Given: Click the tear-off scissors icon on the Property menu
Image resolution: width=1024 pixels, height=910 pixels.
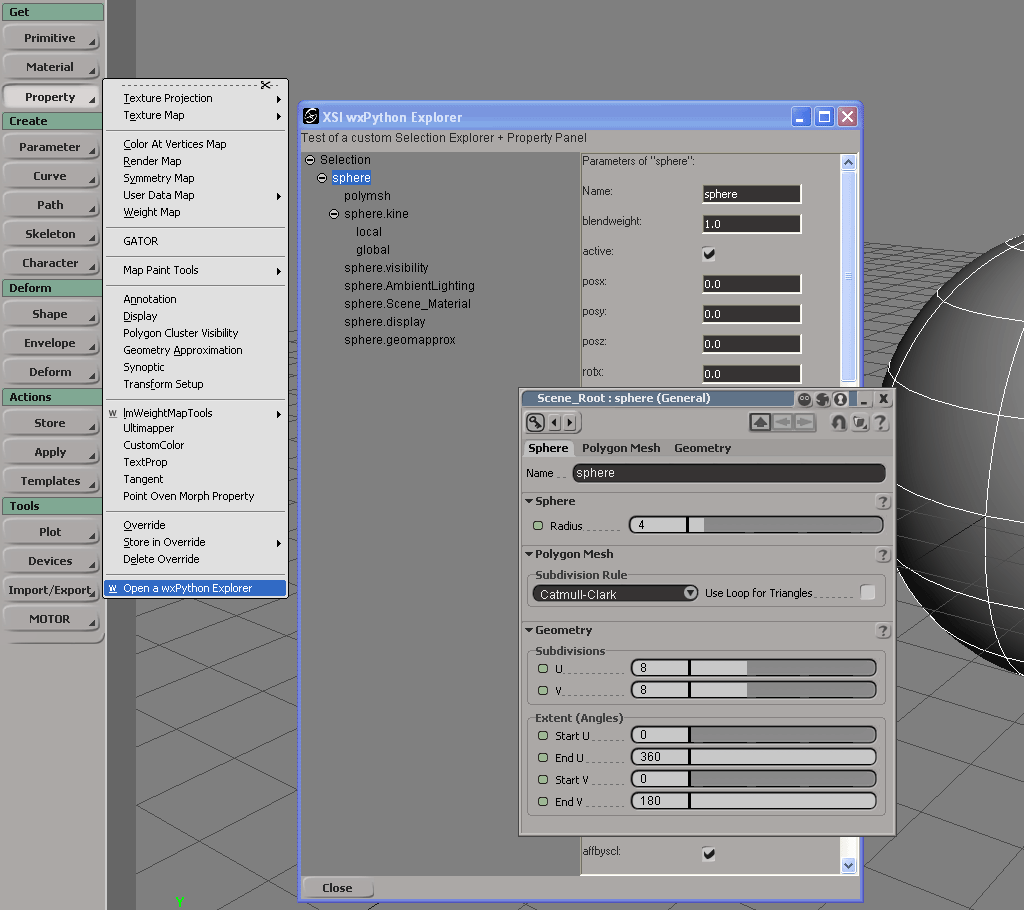Looking at the screenshot, I should 266,85.
